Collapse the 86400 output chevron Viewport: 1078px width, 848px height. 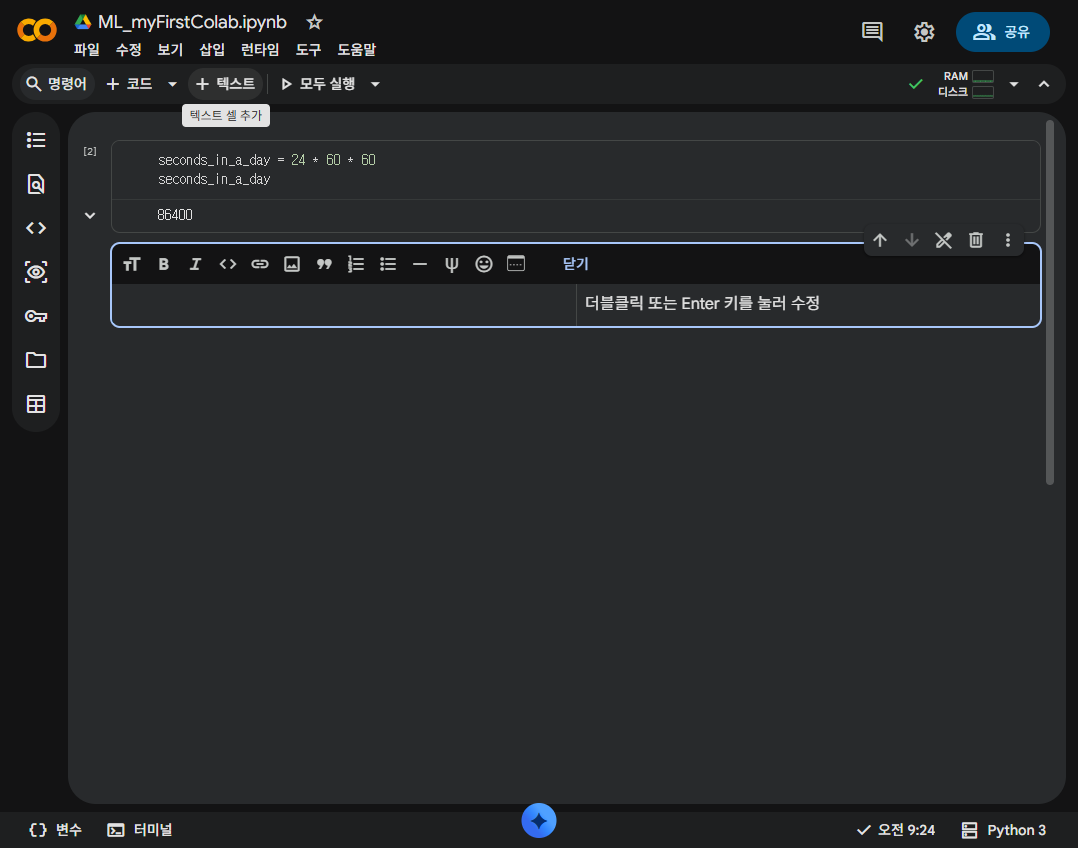[x=90, y=215]
